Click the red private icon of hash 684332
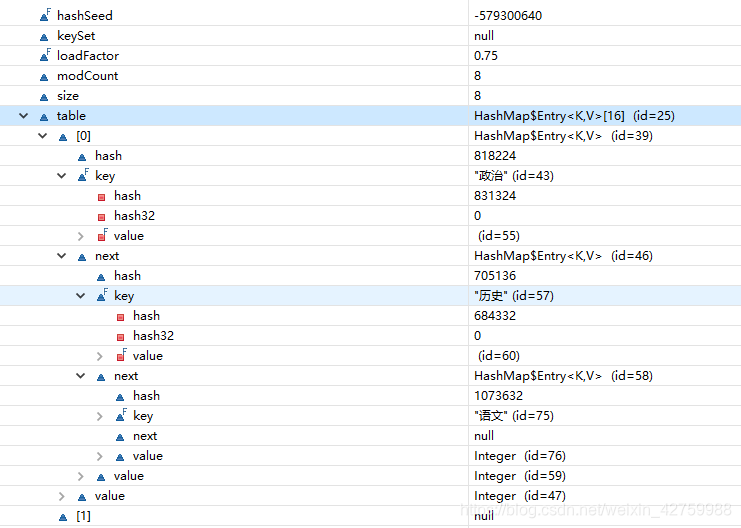The height and width of the screenshot is (528, 741). click(121, 317)
